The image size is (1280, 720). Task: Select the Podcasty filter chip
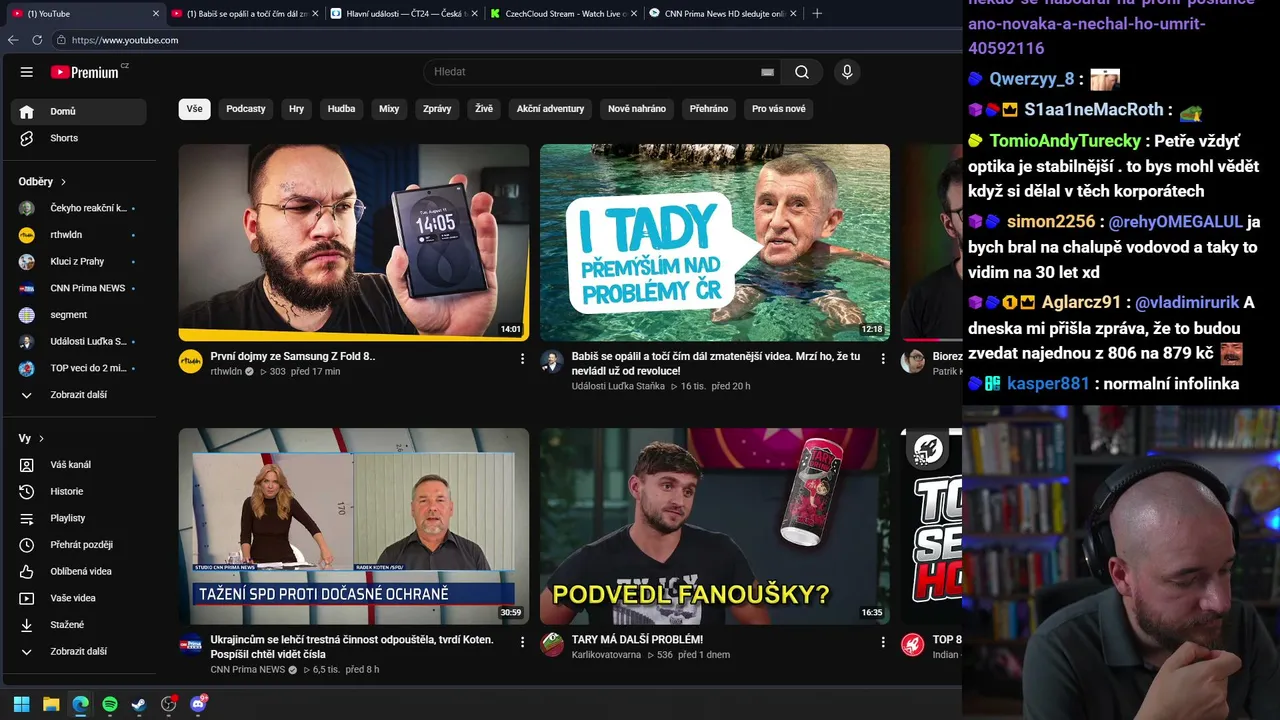246,109
